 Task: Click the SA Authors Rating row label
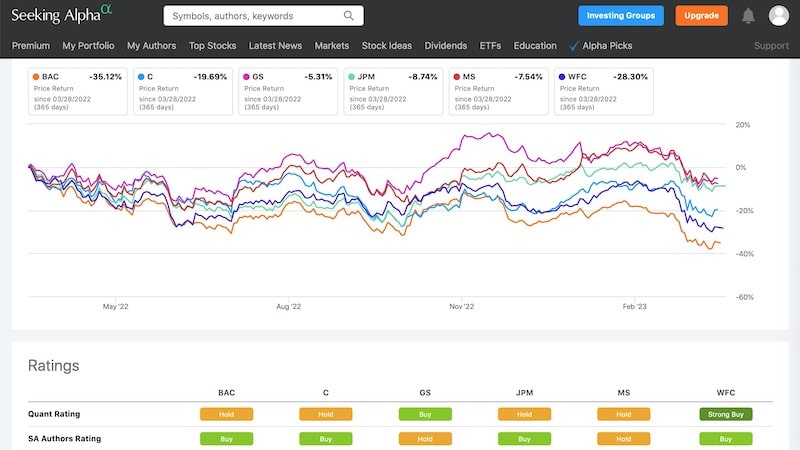tap(64, 438)
